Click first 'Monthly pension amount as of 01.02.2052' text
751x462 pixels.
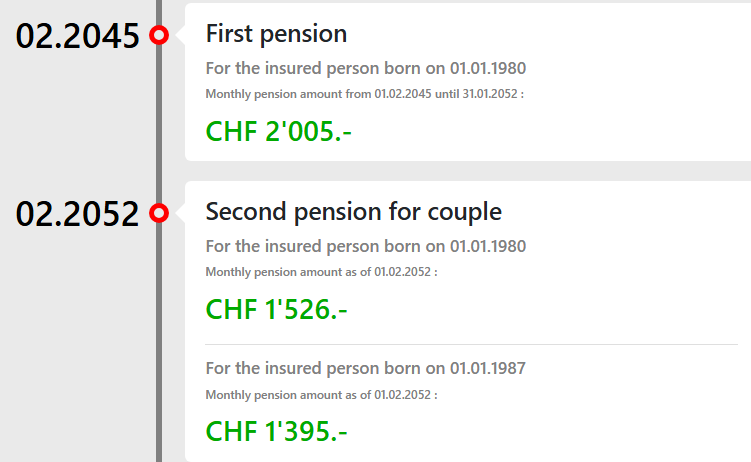point(321,272)
